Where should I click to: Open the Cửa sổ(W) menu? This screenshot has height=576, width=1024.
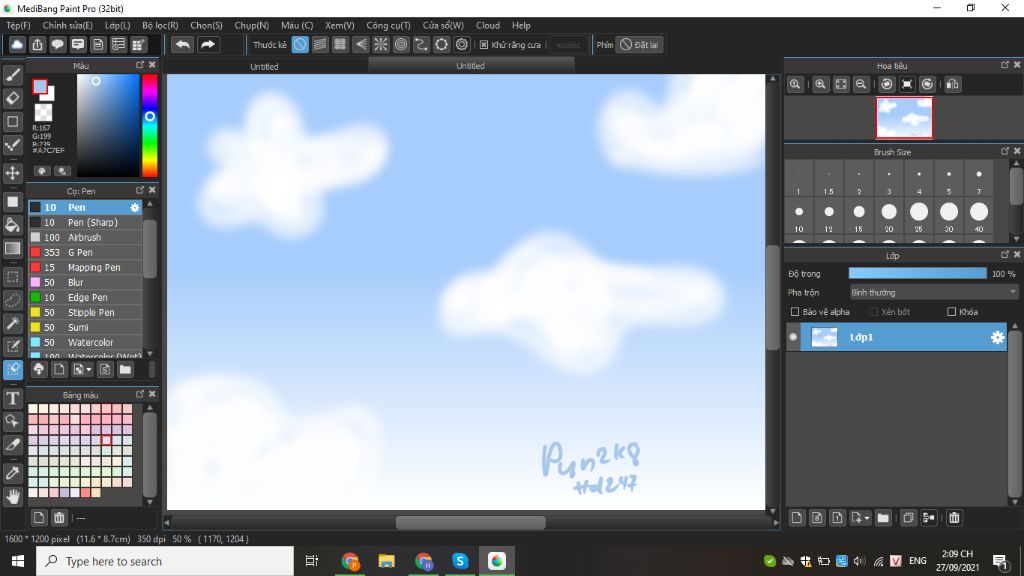(x=443, y=25)
